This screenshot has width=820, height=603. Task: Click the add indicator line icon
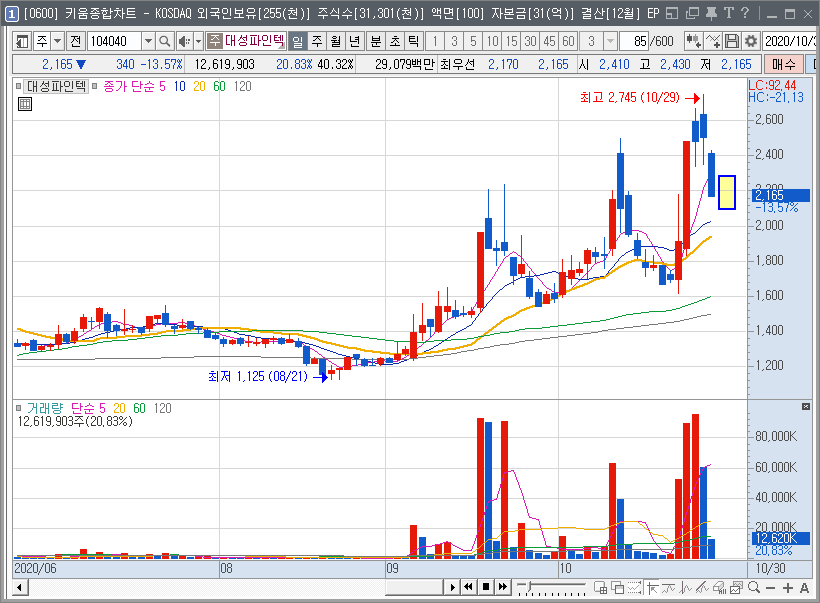[x=713, y=41]
